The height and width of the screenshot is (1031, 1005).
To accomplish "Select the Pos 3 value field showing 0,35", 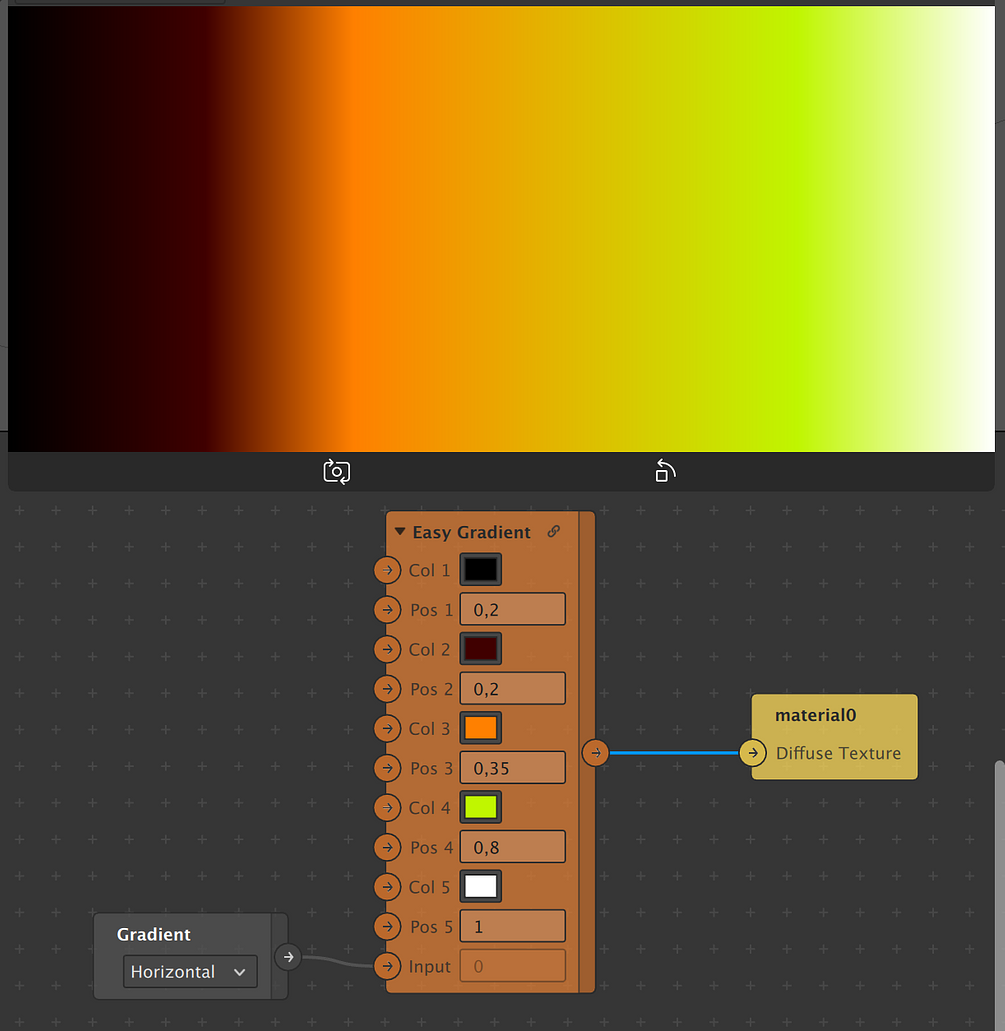I will tap(512, 767).
